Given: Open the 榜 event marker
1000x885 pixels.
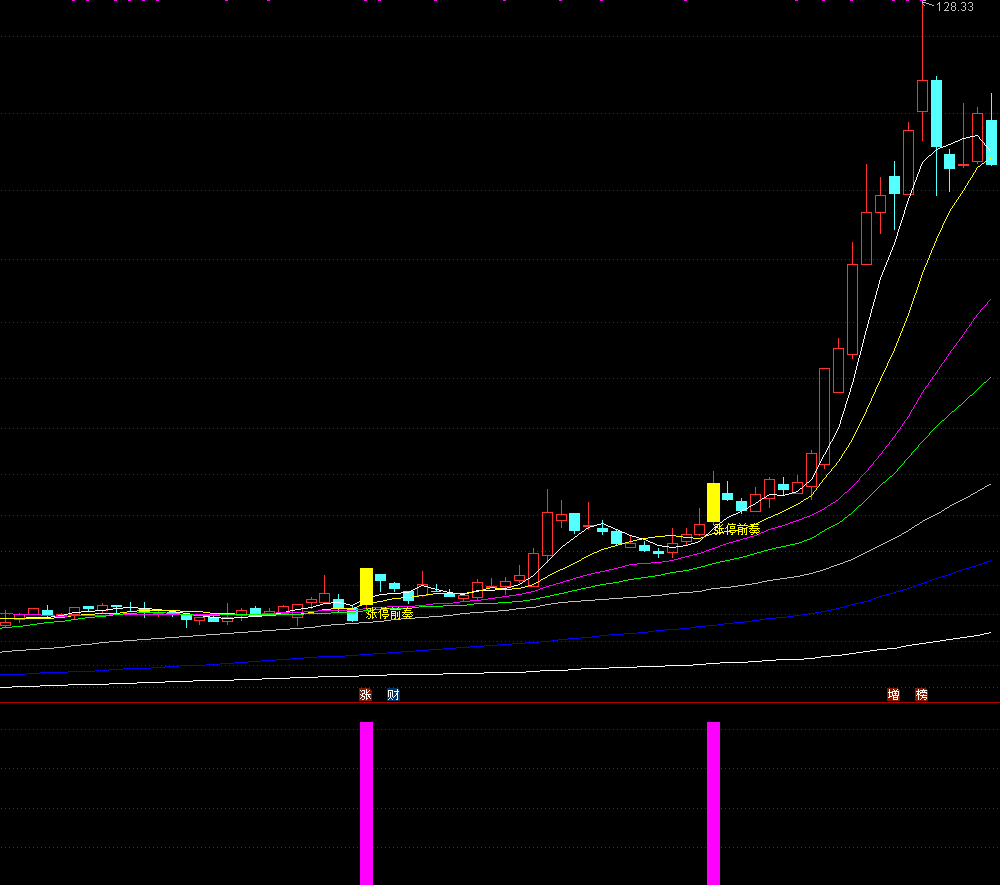Looking at the screenshot, I should [x=921, y=695].
